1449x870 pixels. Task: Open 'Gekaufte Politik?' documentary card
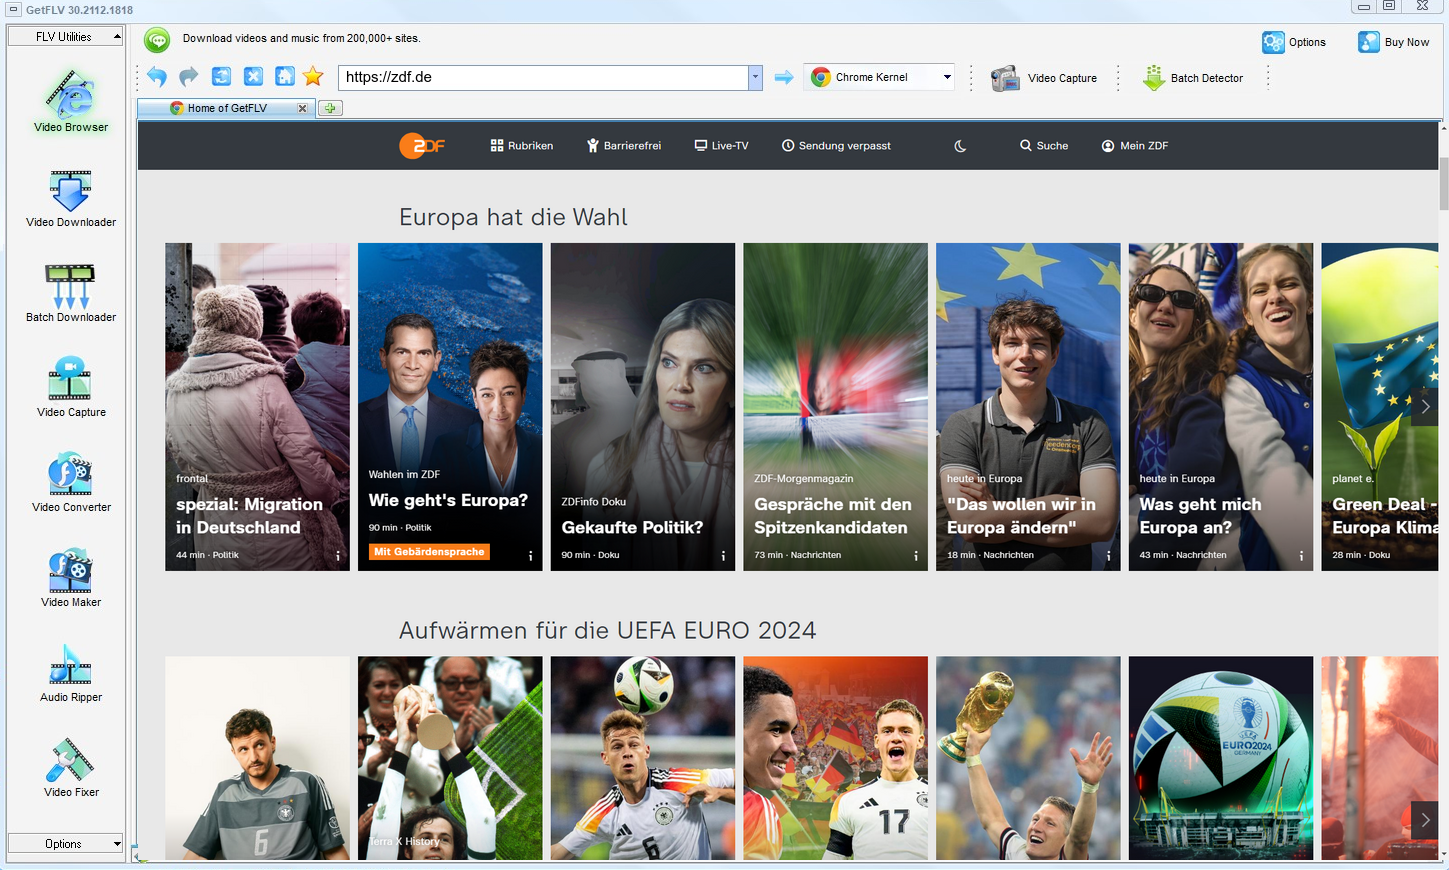(643, 407)
